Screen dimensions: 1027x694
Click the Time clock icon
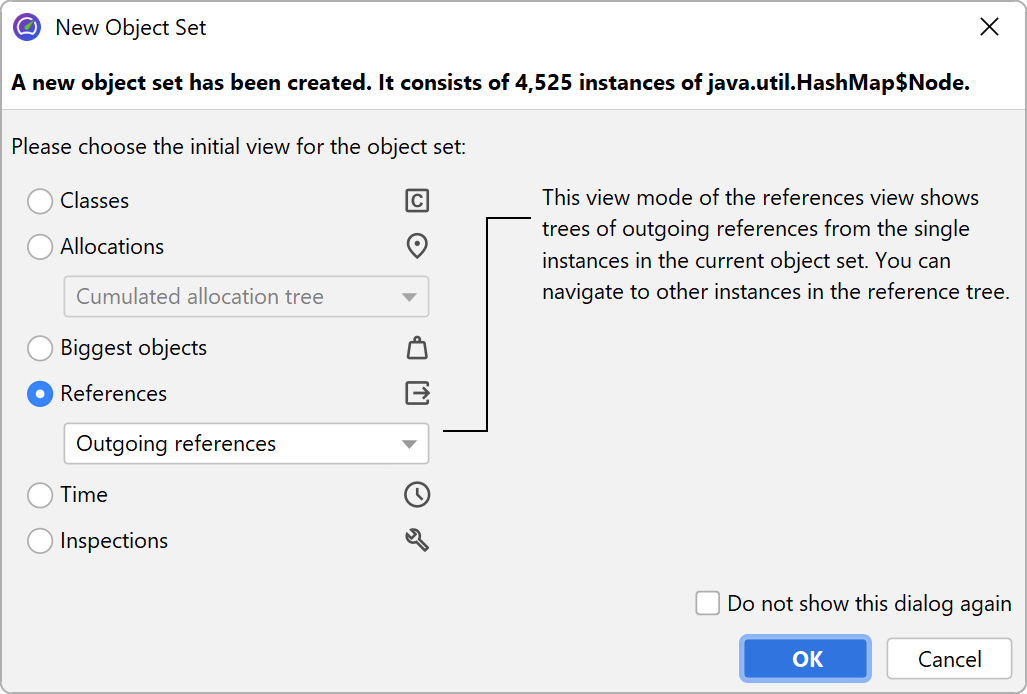[x=417, y=494]
